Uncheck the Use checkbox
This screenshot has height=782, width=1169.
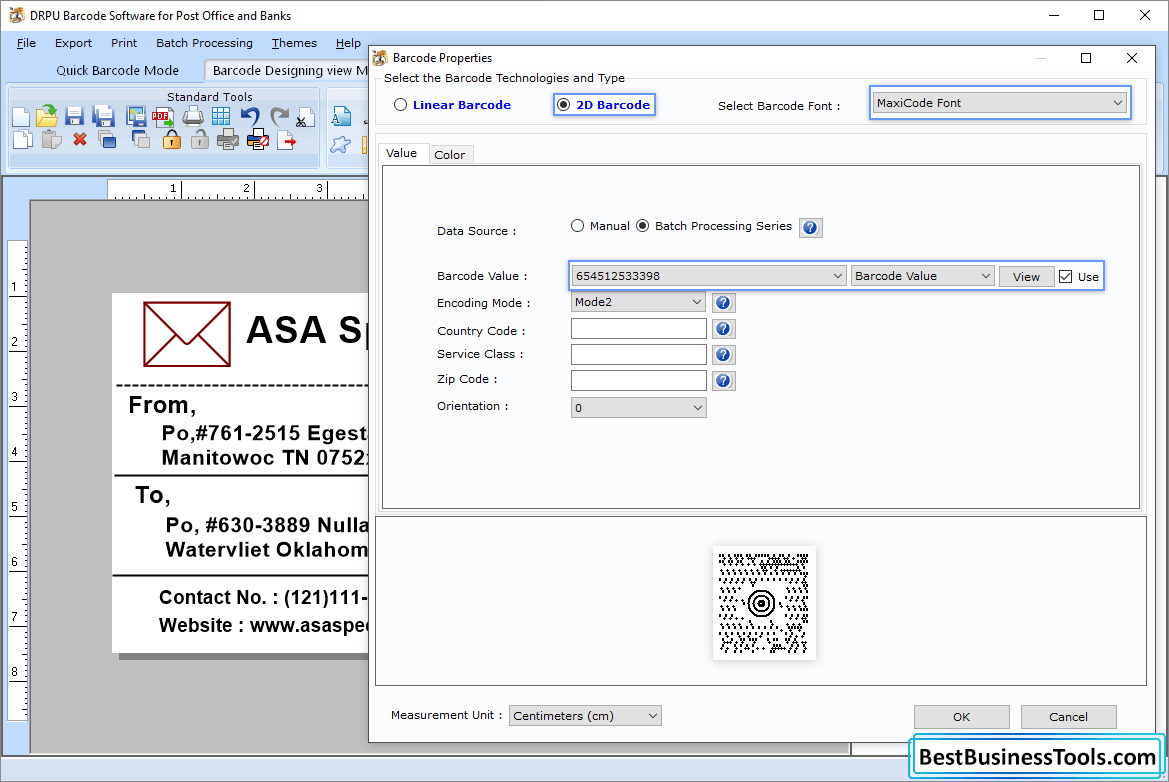click(x=1063, y=276)
